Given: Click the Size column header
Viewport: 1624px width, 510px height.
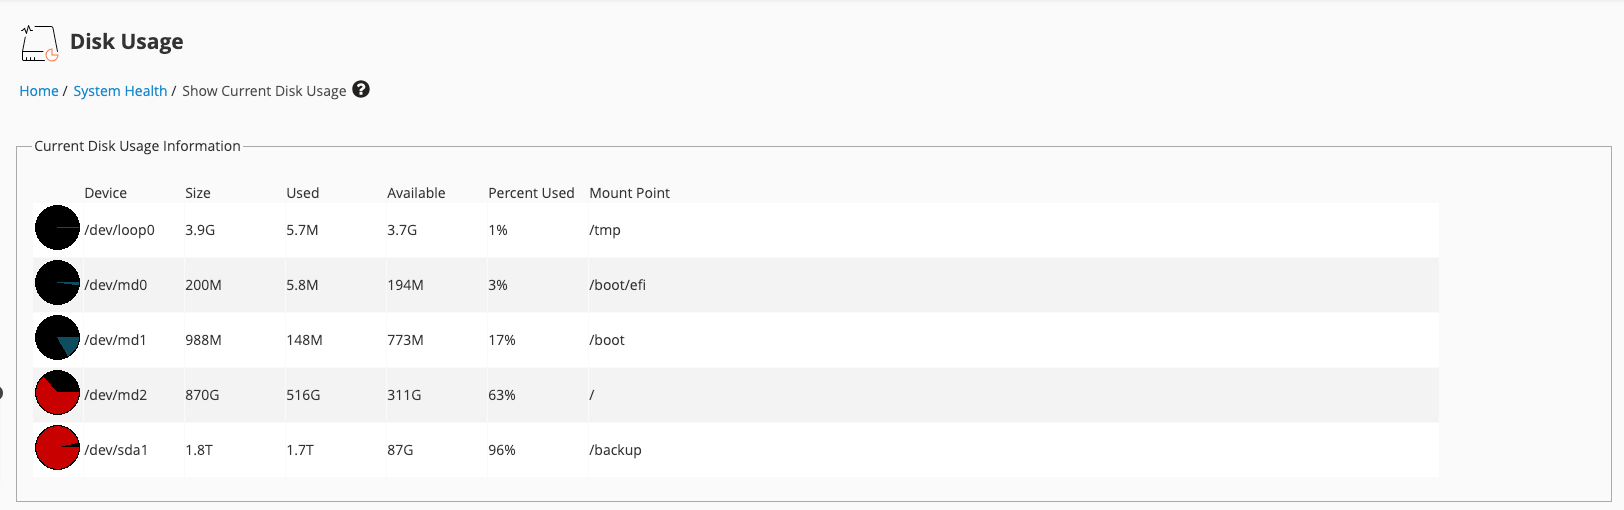Looking at the screenshot, I should pyautogui.click(x=198, y=193).
